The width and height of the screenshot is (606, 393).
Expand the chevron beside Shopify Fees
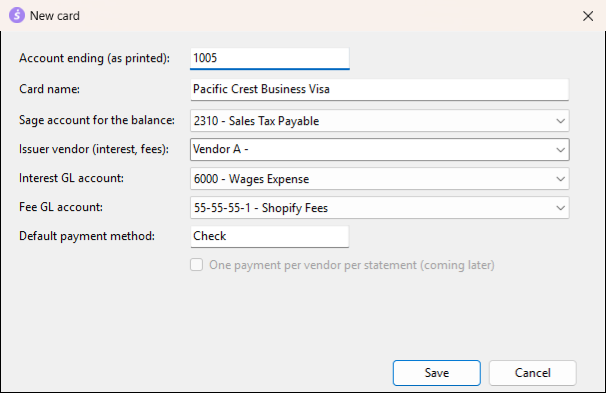(560, 208)
